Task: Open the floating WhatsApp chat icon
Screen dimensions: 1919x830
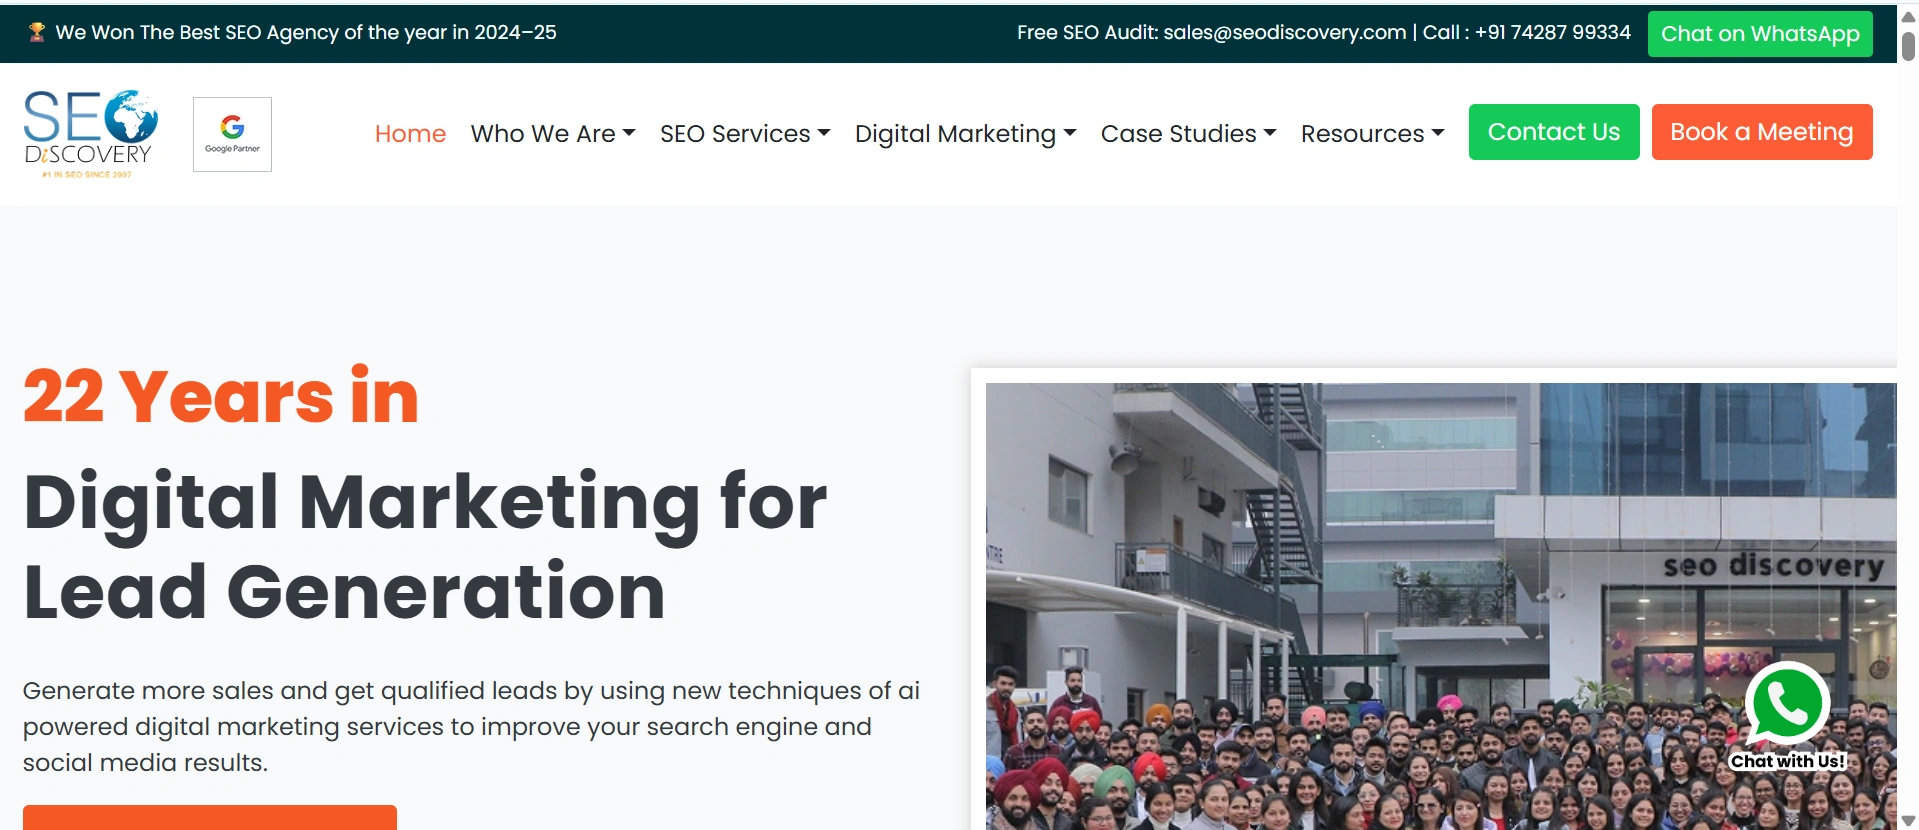Action: 1787,704
